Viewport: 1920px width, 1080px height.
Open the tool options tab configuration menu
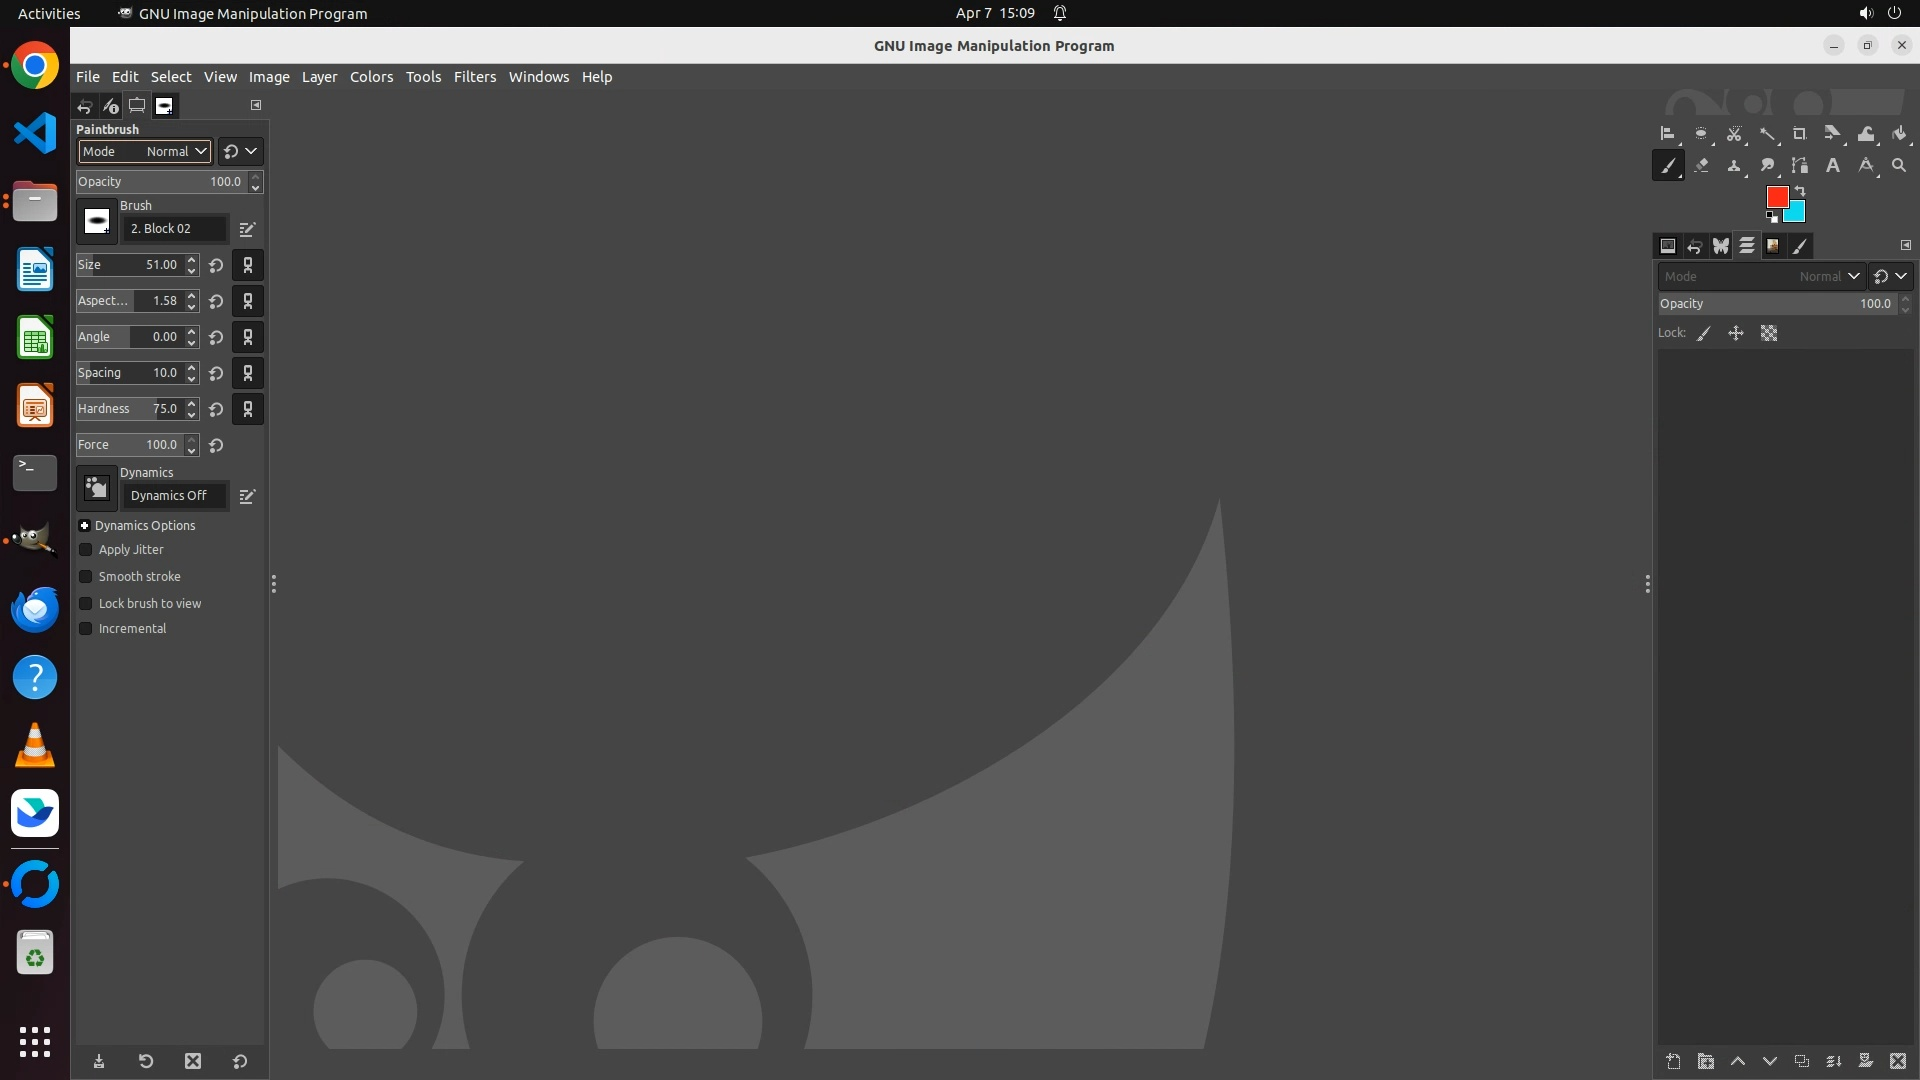tap(256, 105)
